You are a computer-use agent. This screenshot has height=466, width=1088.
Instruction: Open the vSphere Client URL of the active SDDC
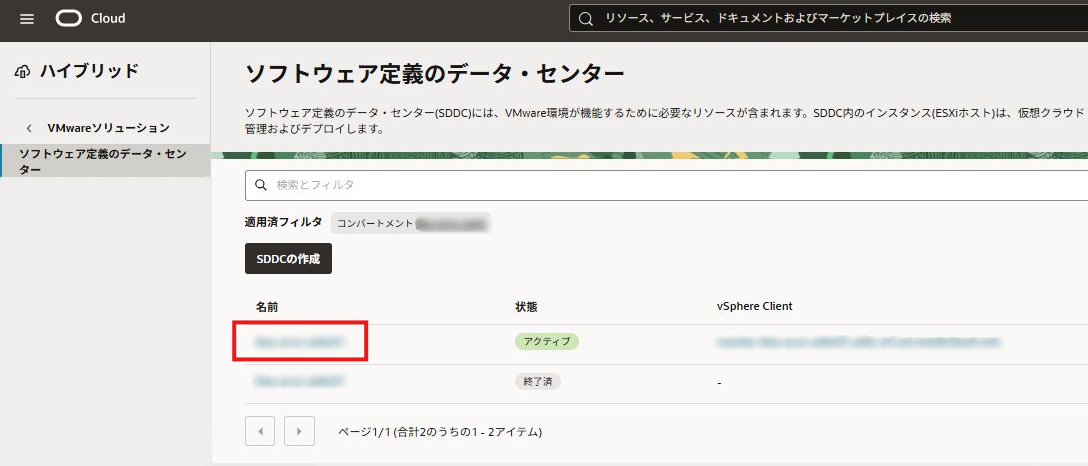[x=858, y=342]
